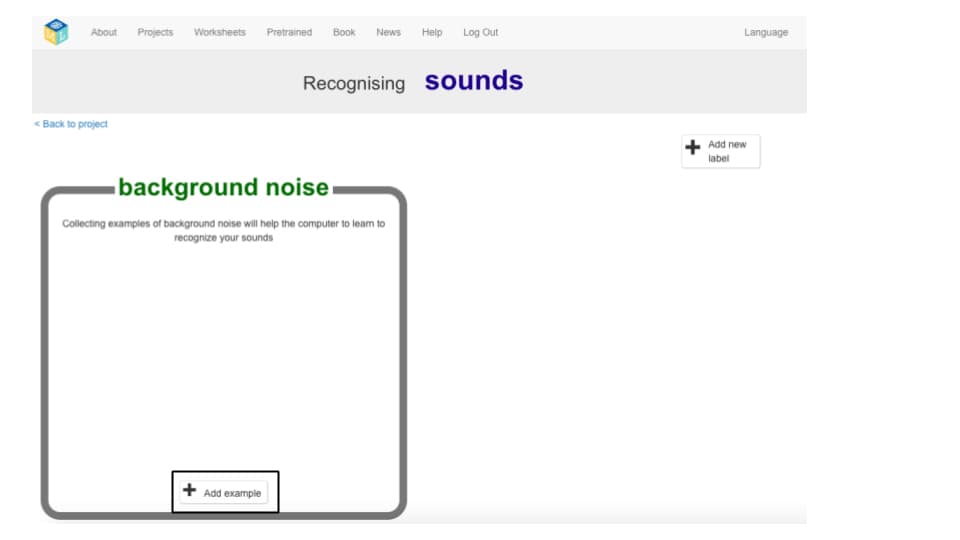Click the plus icon on Add example
This screenshot has height=540, width=960.
[x=190, y=490]
